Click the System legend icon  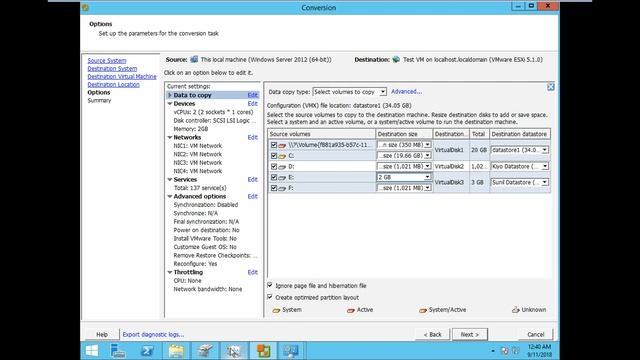point(276,310)
